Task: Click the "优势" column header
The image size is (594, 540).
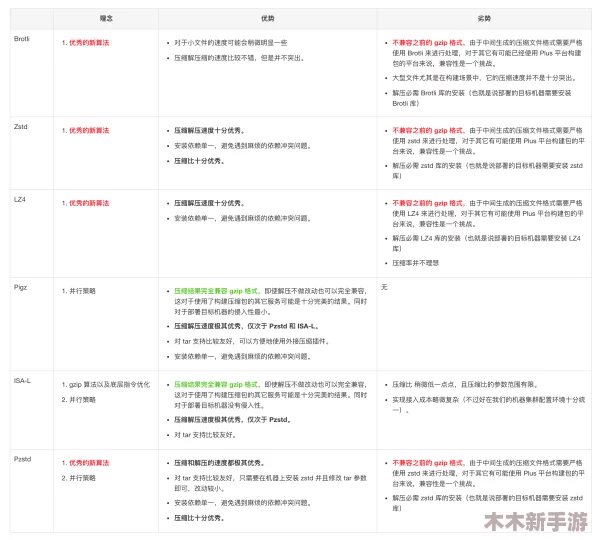Action: click(x=267, y=18)
